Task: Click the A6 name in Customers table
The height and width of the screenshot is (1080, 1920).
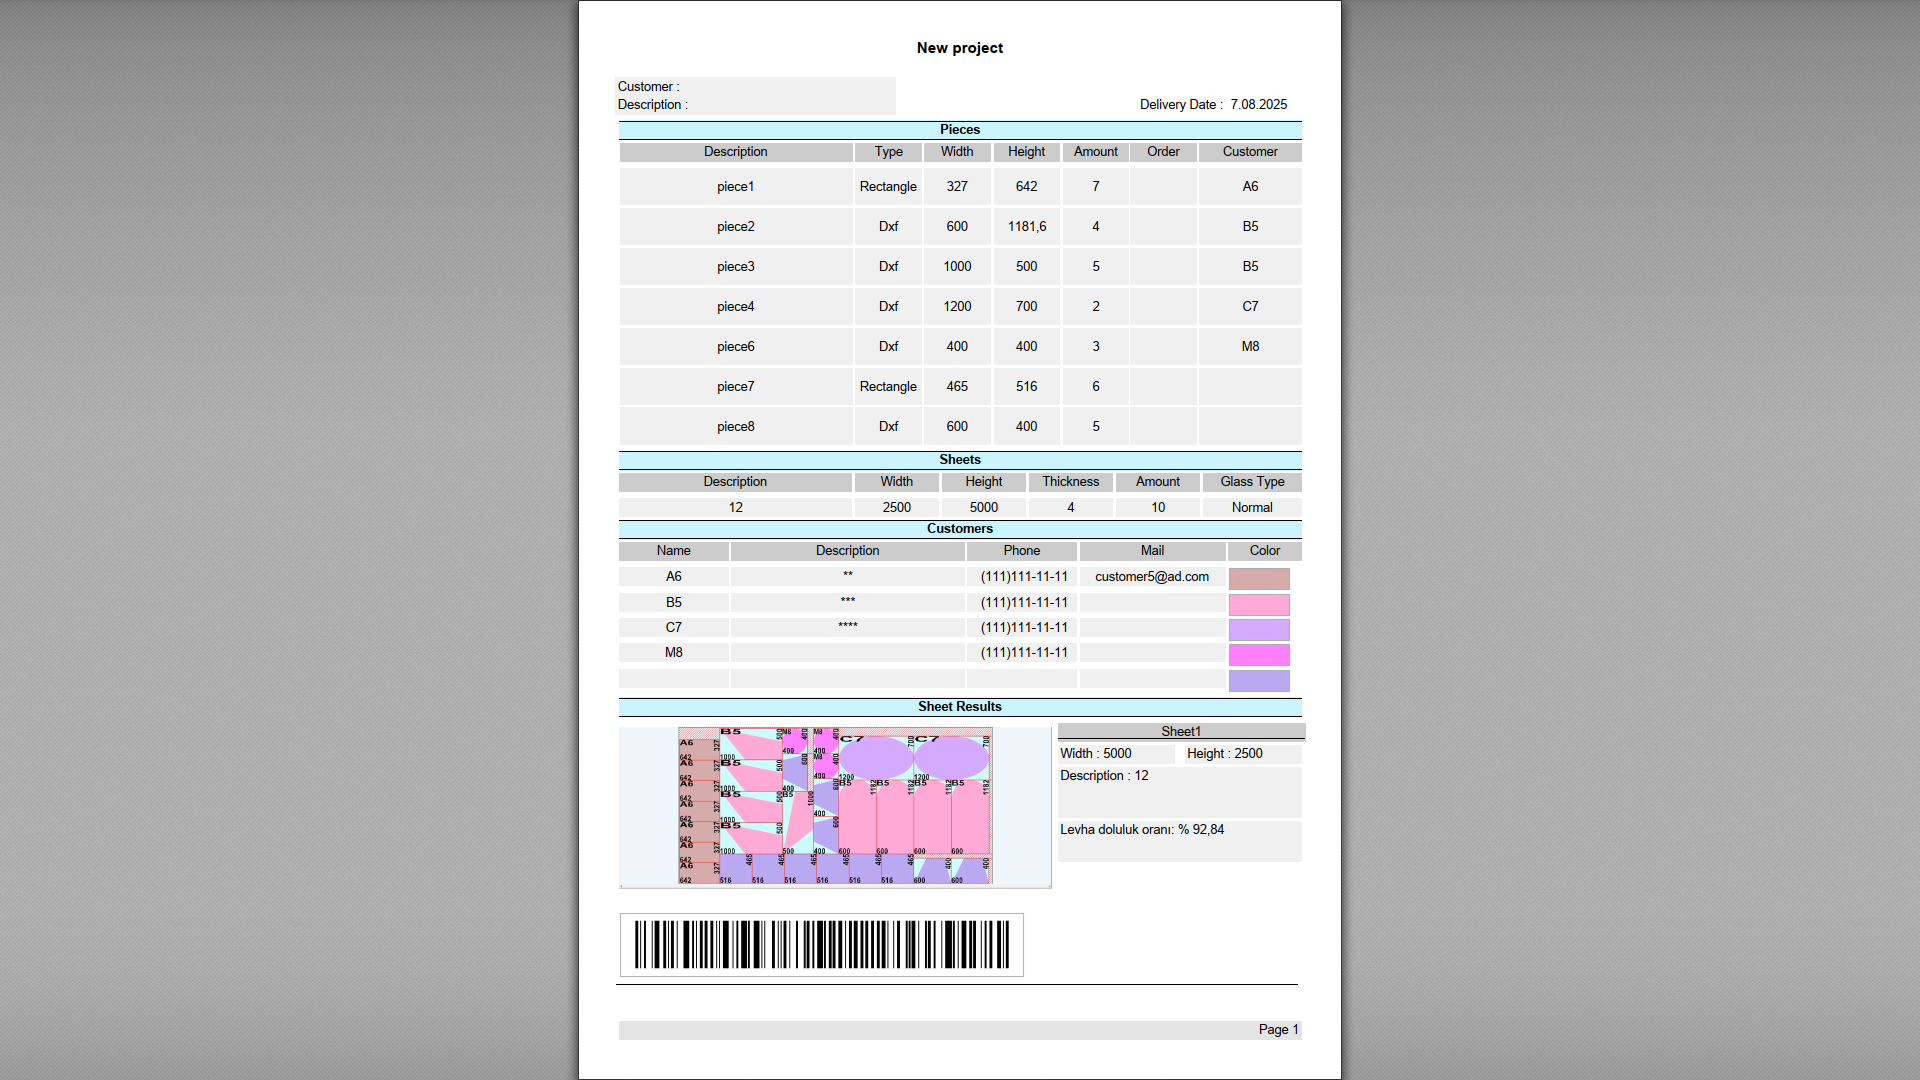Action: [x=674, y=577]
